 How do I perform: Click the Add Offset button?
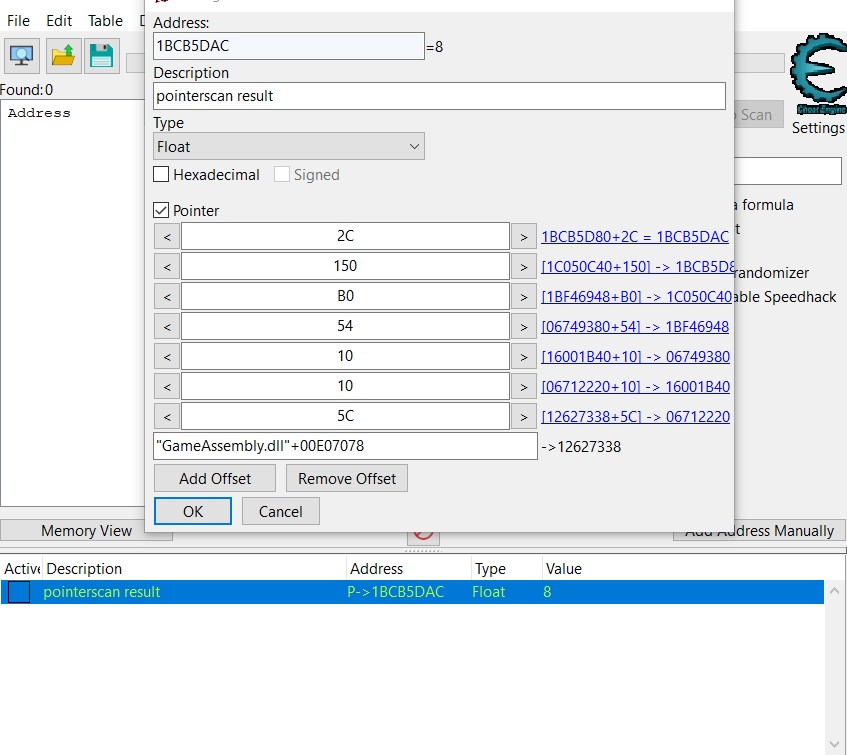[214, 478]
